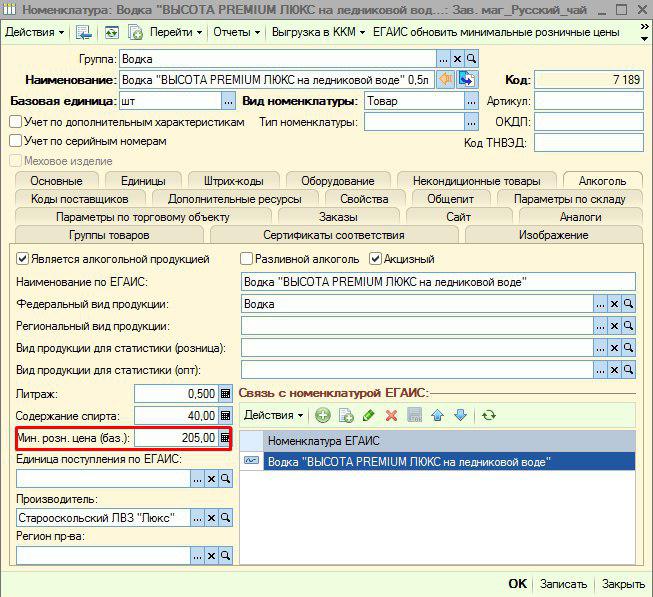The height and width of the screenshot is (597, 653).
Task: Clear the Федеральный вид продукции field
Action: 614,304
